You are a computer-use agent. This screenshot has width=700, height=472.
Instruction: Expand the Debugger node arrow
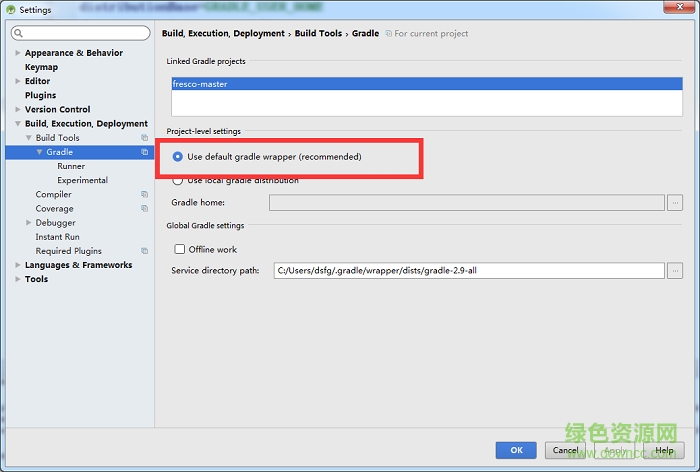click(29, 222)
